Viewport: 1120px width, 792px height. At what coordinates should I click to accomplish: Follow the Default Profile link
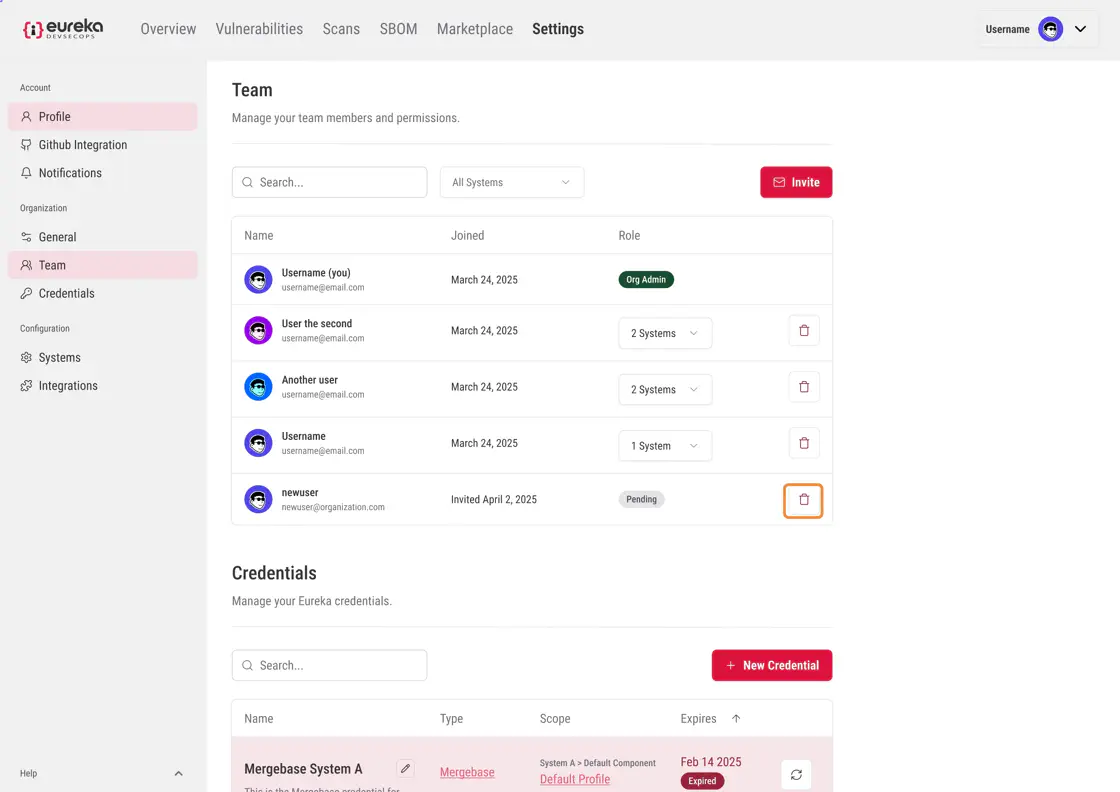point(575,779)
